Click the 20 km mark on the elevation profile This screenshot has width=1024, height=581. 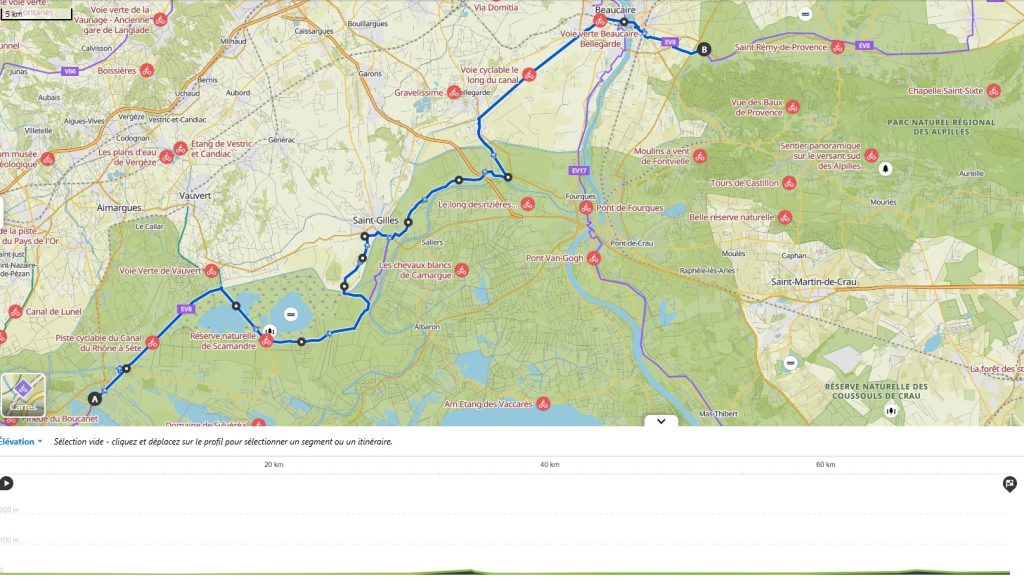point(274,465)
